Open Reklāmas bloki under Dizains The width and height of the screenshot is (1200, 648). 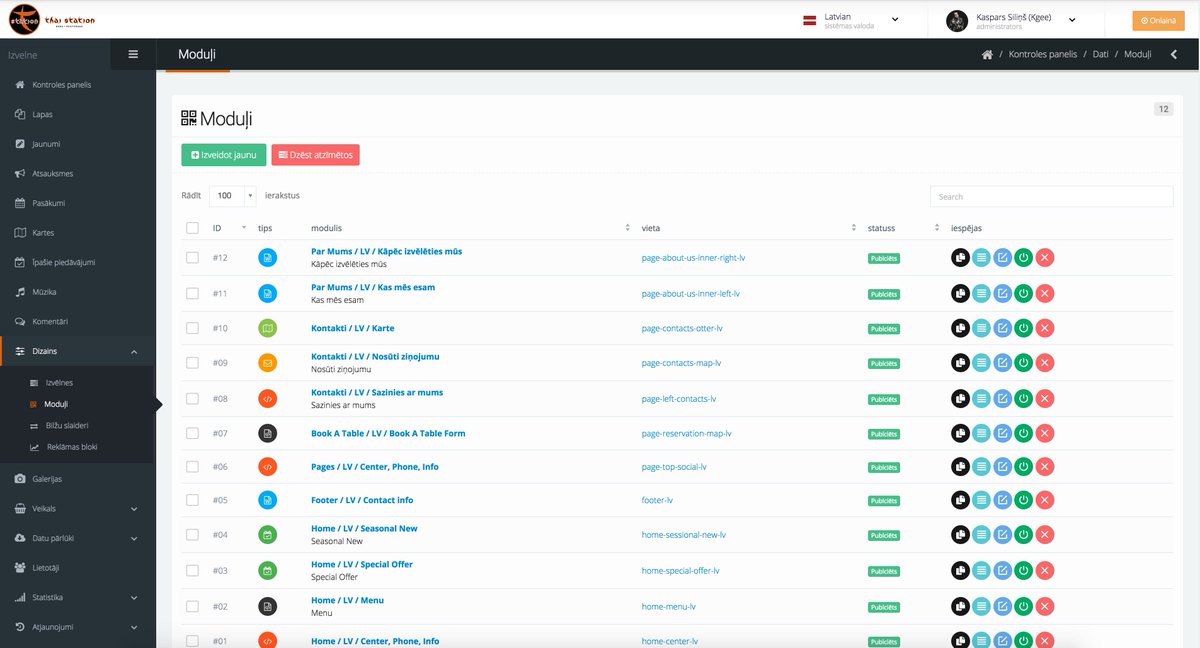pyautogui.click(x=72, y=447)
